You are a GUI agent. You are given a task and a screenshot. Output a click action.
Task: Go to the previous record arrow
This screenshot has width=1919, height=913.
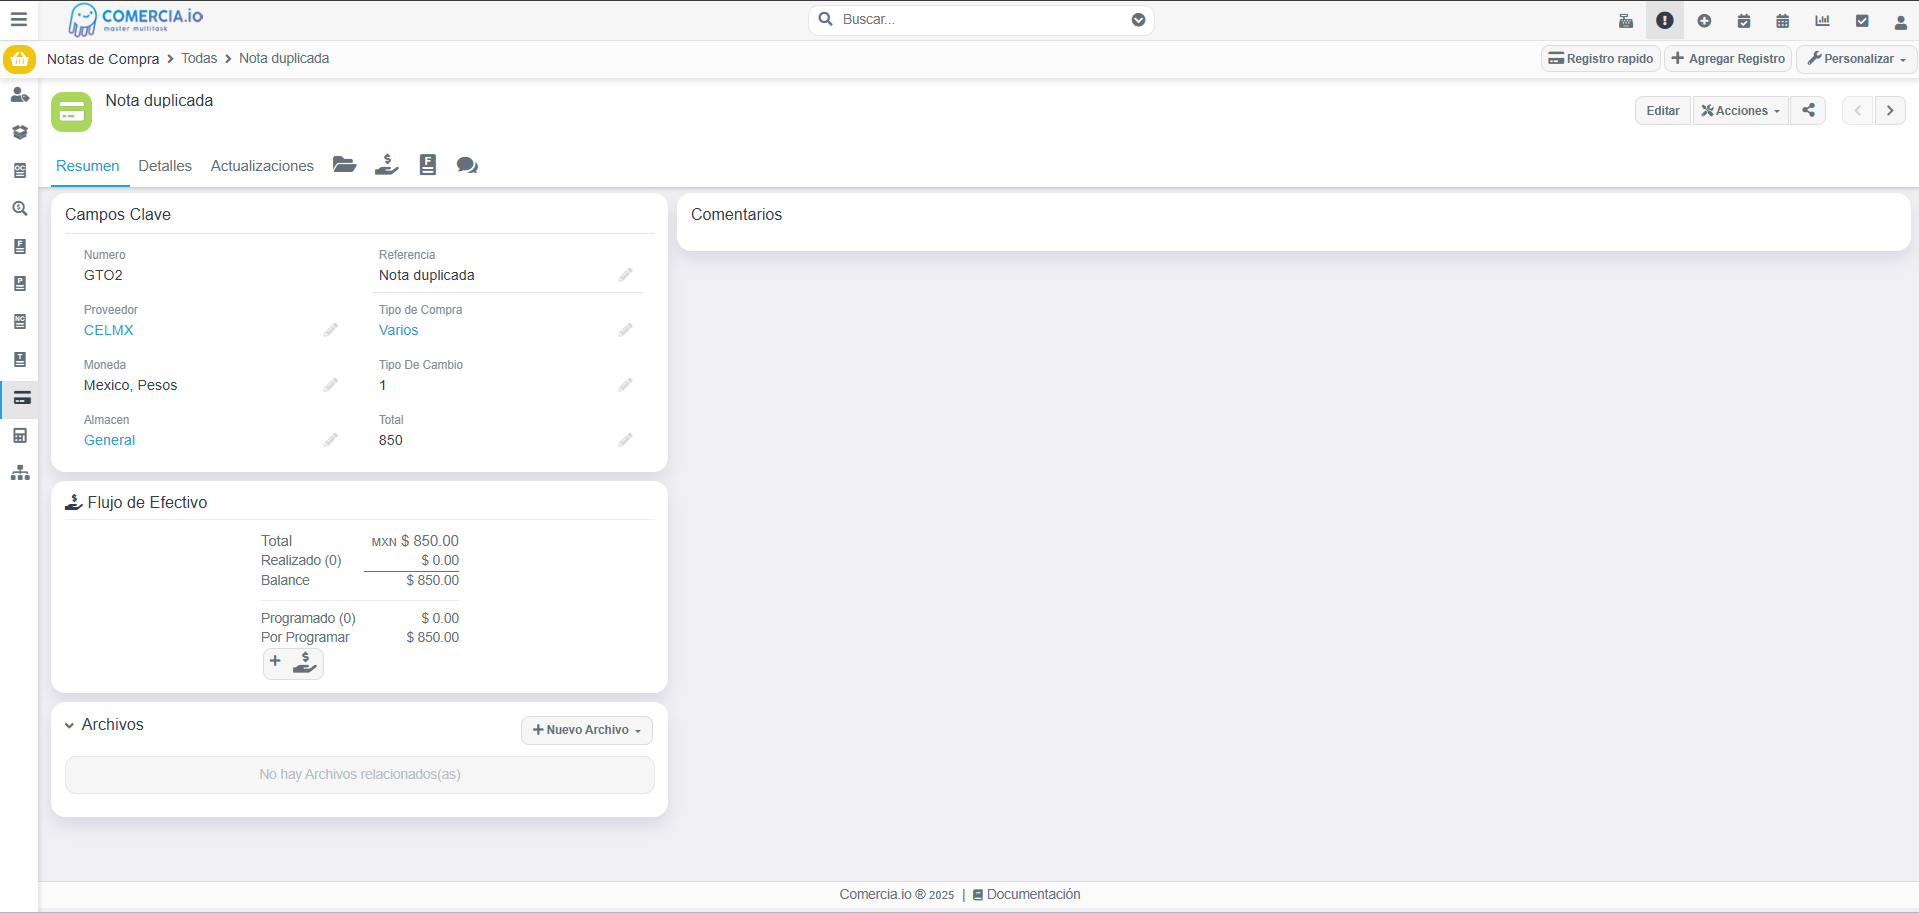tap(1858, 111)
